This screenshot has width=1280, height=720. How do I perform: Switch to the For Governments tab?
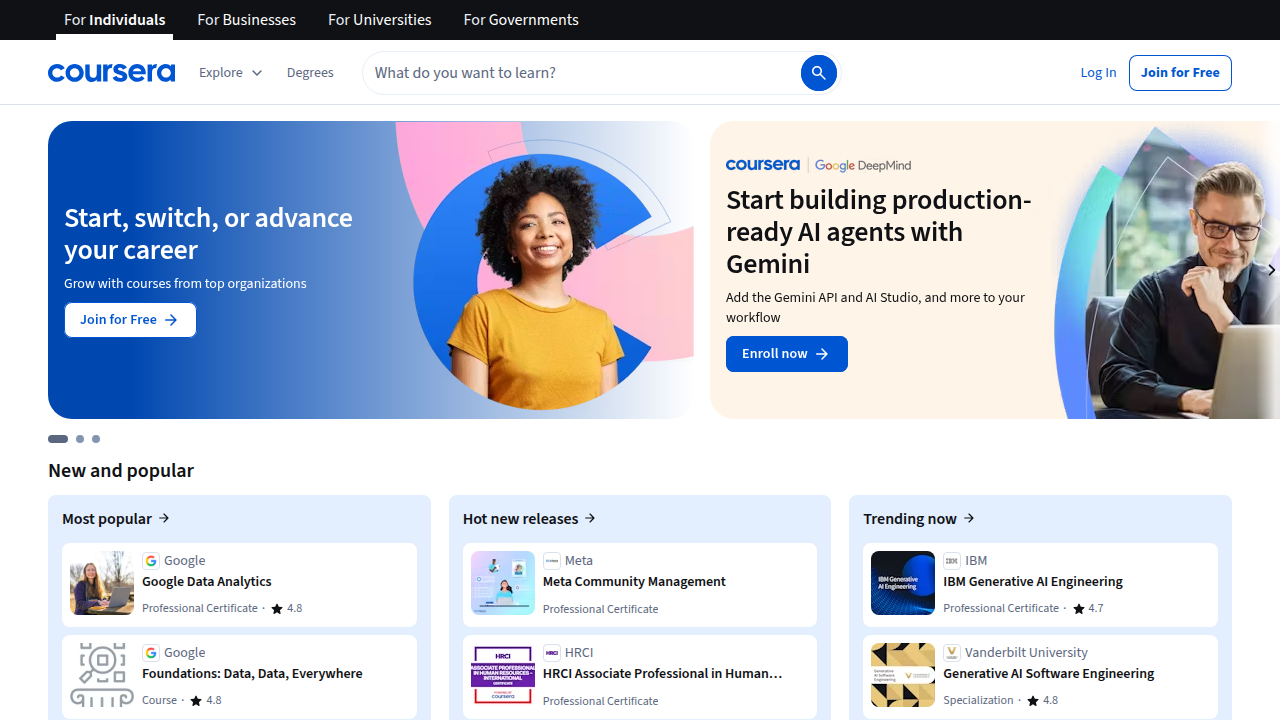521,20
